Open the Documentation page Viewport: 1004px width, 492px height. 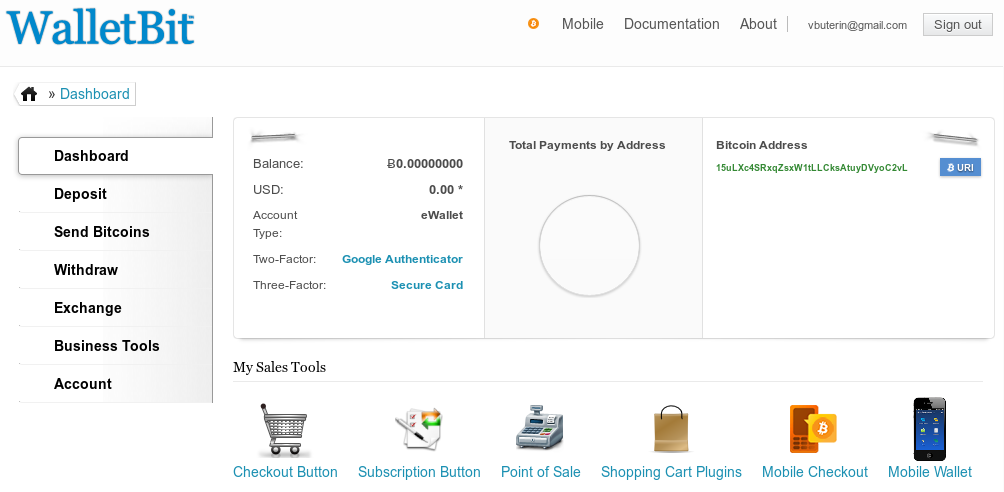(671, 24)
